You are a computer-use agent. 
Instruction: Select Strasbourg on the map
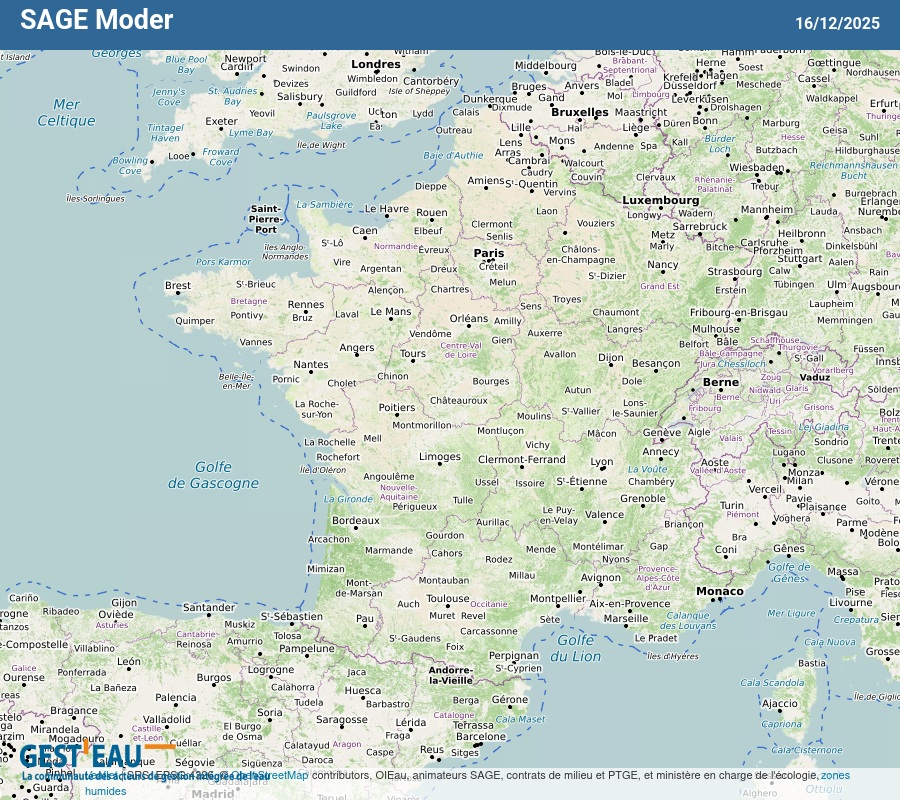(734, 271)
